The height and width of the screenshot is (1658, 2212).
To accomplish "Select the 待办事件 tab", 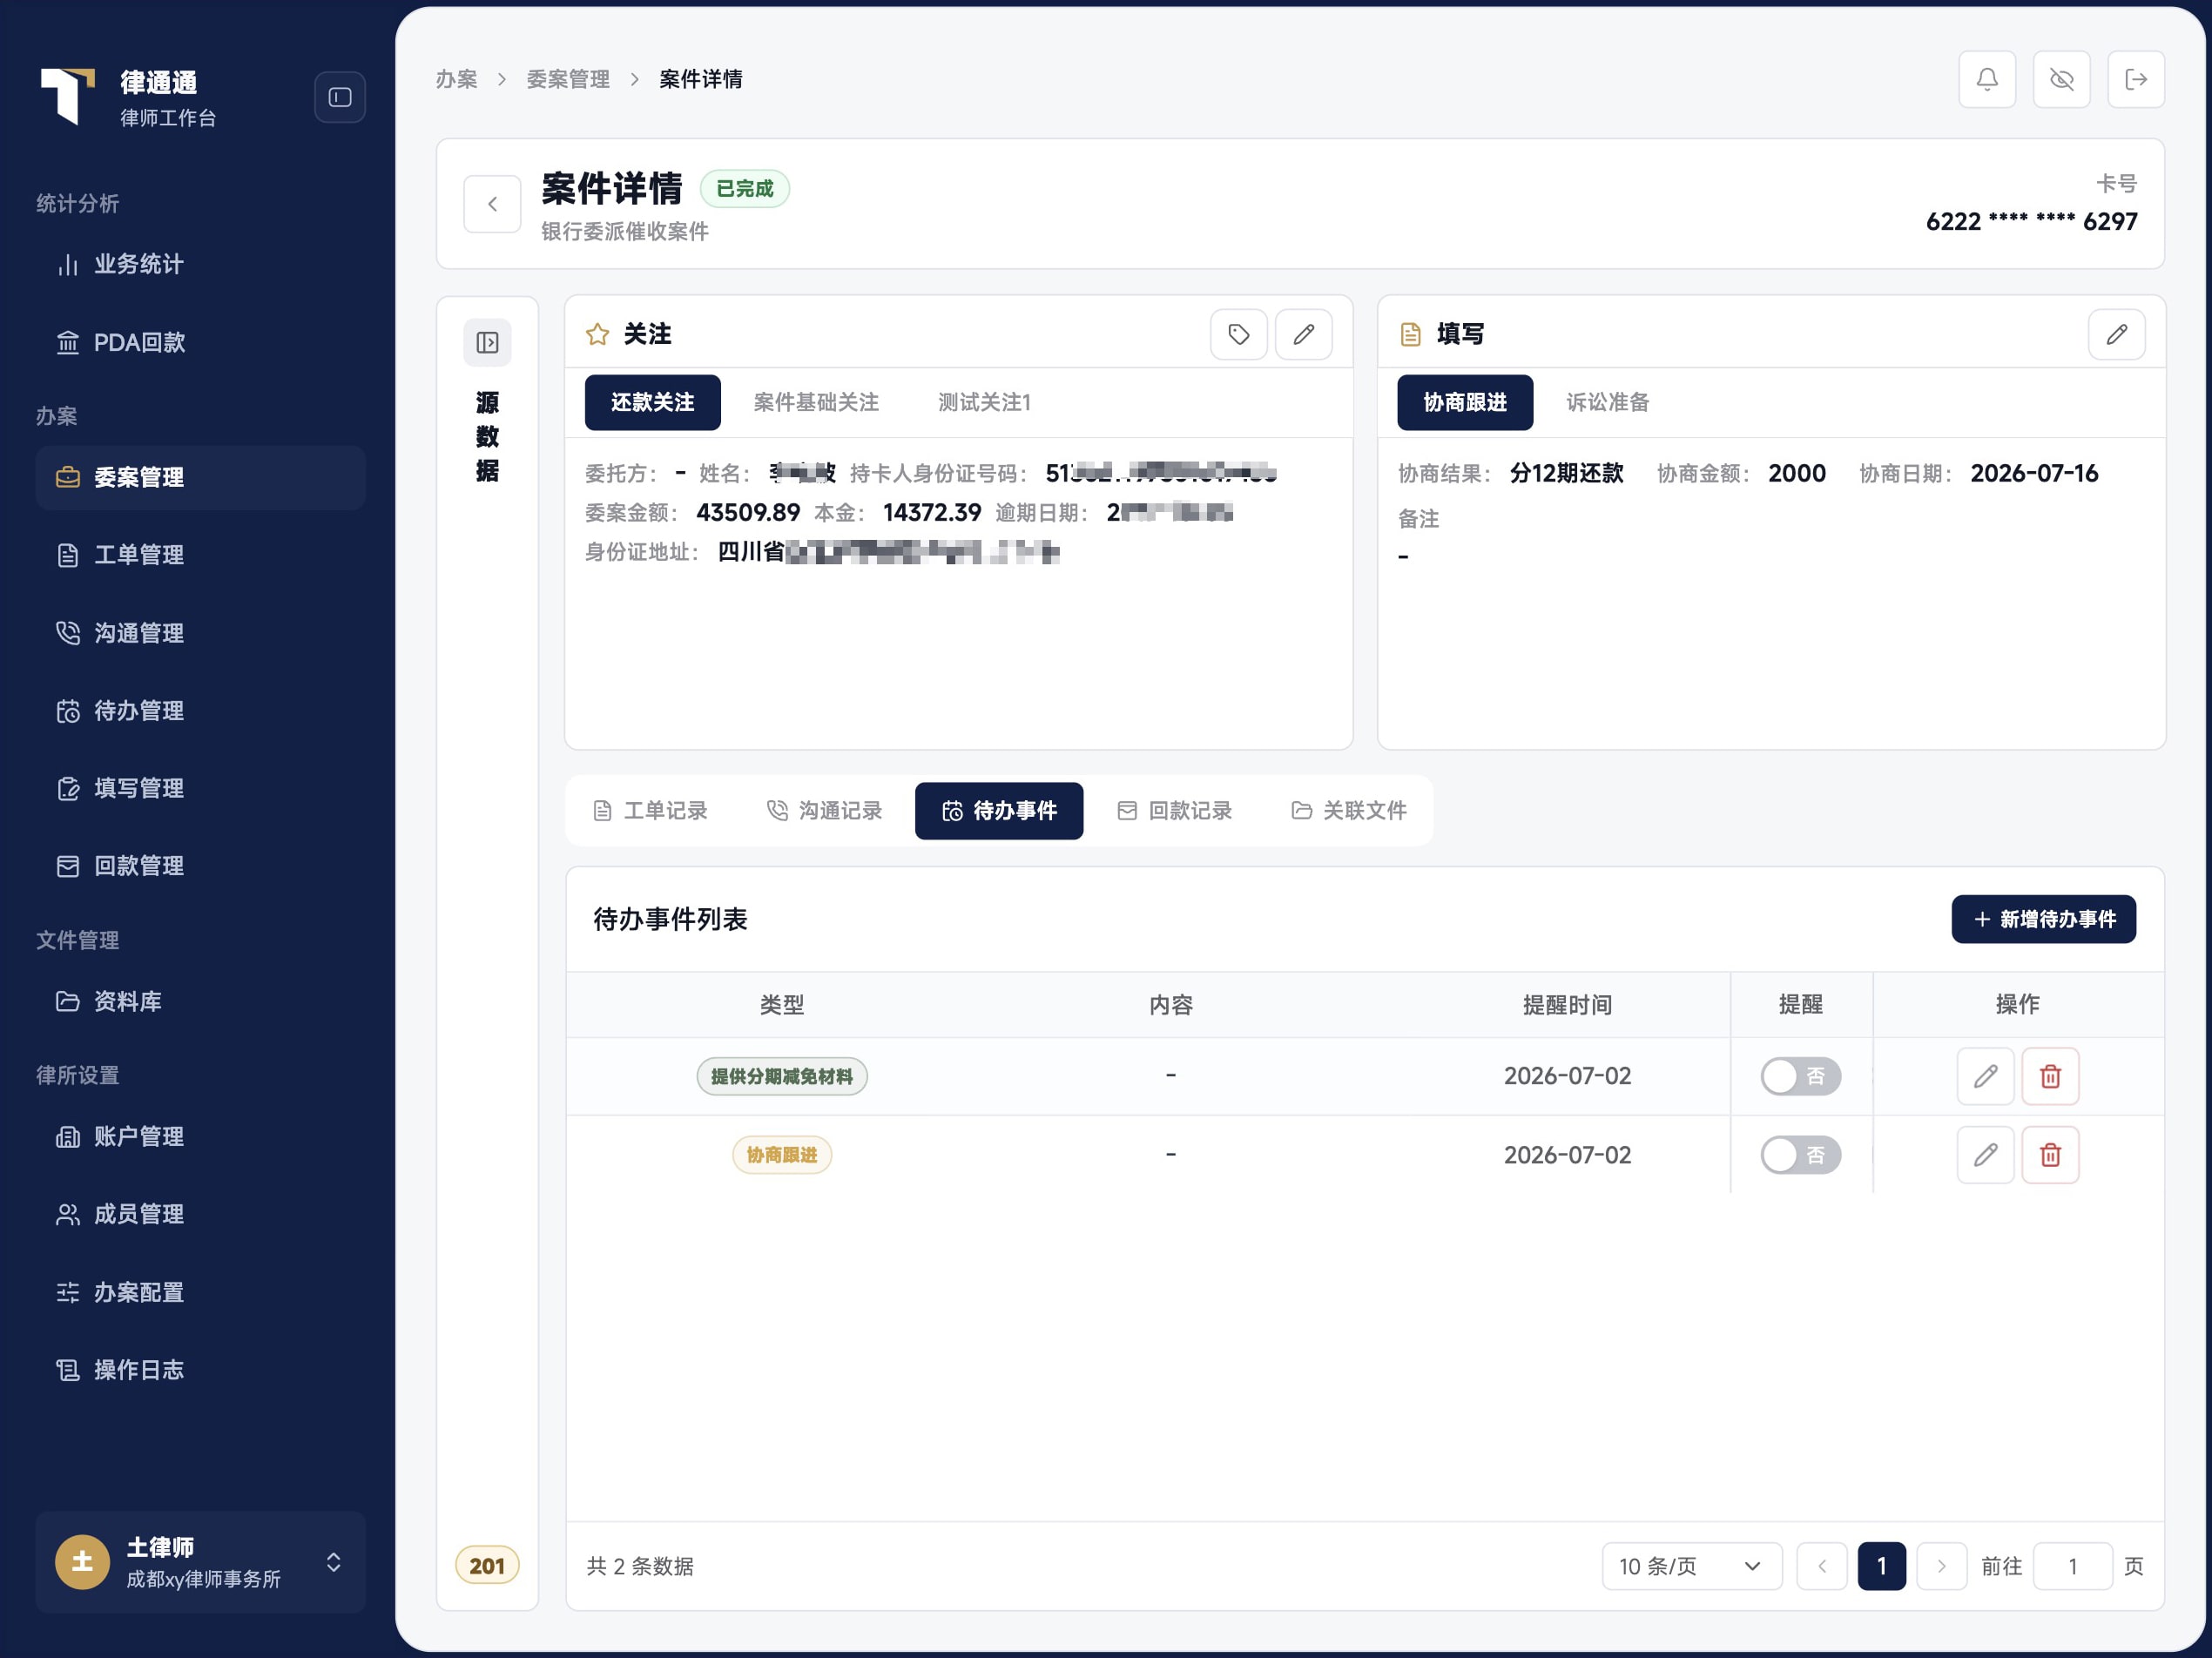I will coord(999,810).
